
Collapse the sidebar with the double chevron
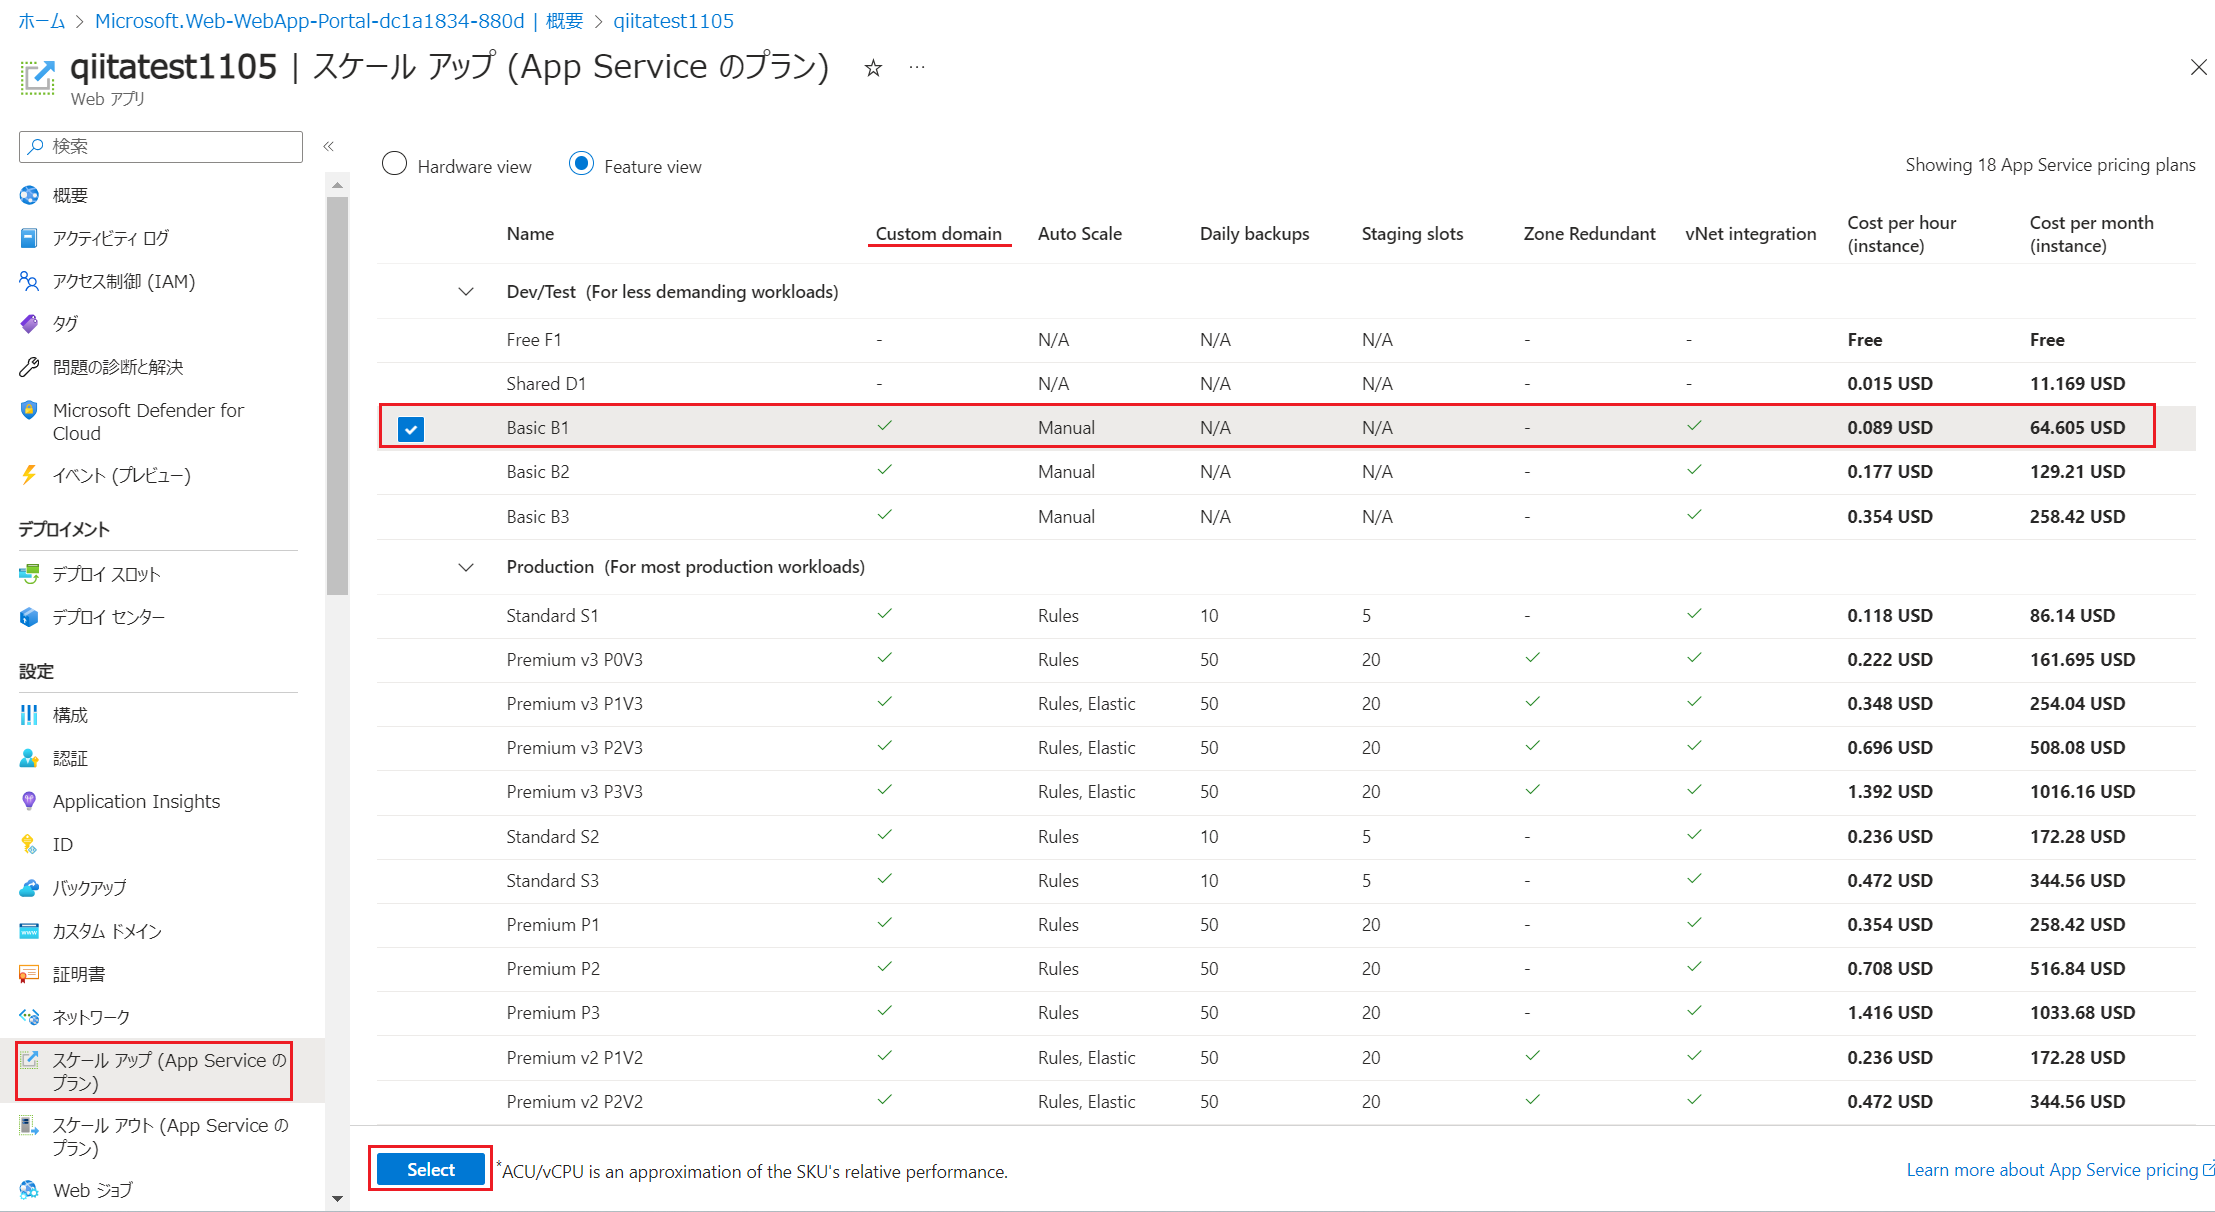328,146
